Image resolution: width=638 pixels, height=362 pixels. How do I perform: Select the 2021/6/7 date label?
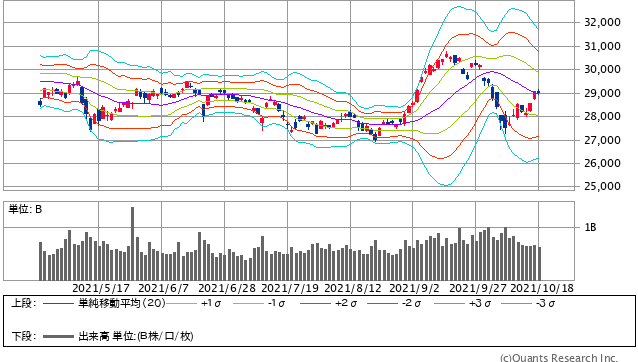164,288
